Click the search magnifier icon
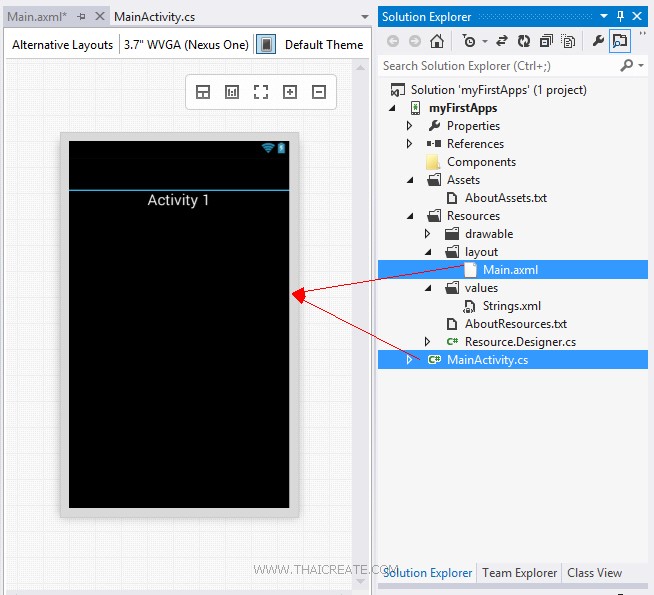Screen dimensions: 654x595 click(x=626, y=65)
